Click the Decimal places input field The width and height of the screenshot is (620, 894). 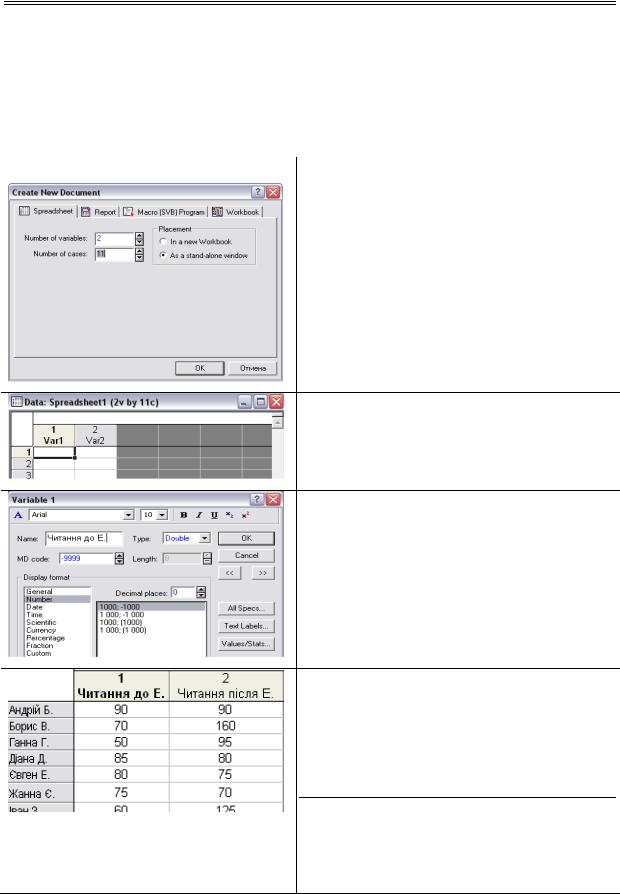pyautogui.click(x=183, y=593)
